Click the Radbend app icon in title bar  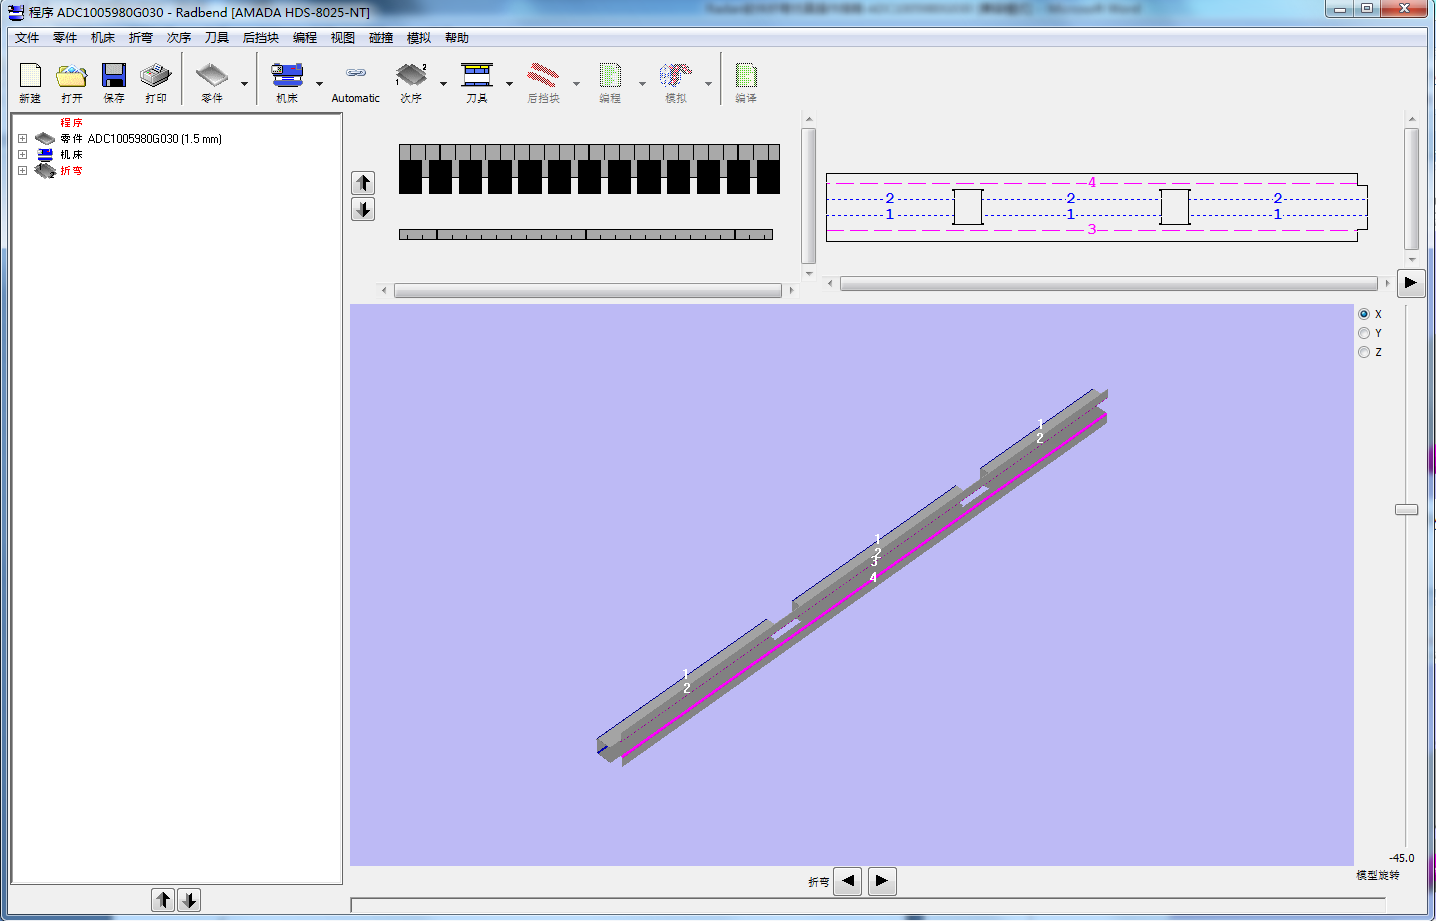click(x=16, y=12)
